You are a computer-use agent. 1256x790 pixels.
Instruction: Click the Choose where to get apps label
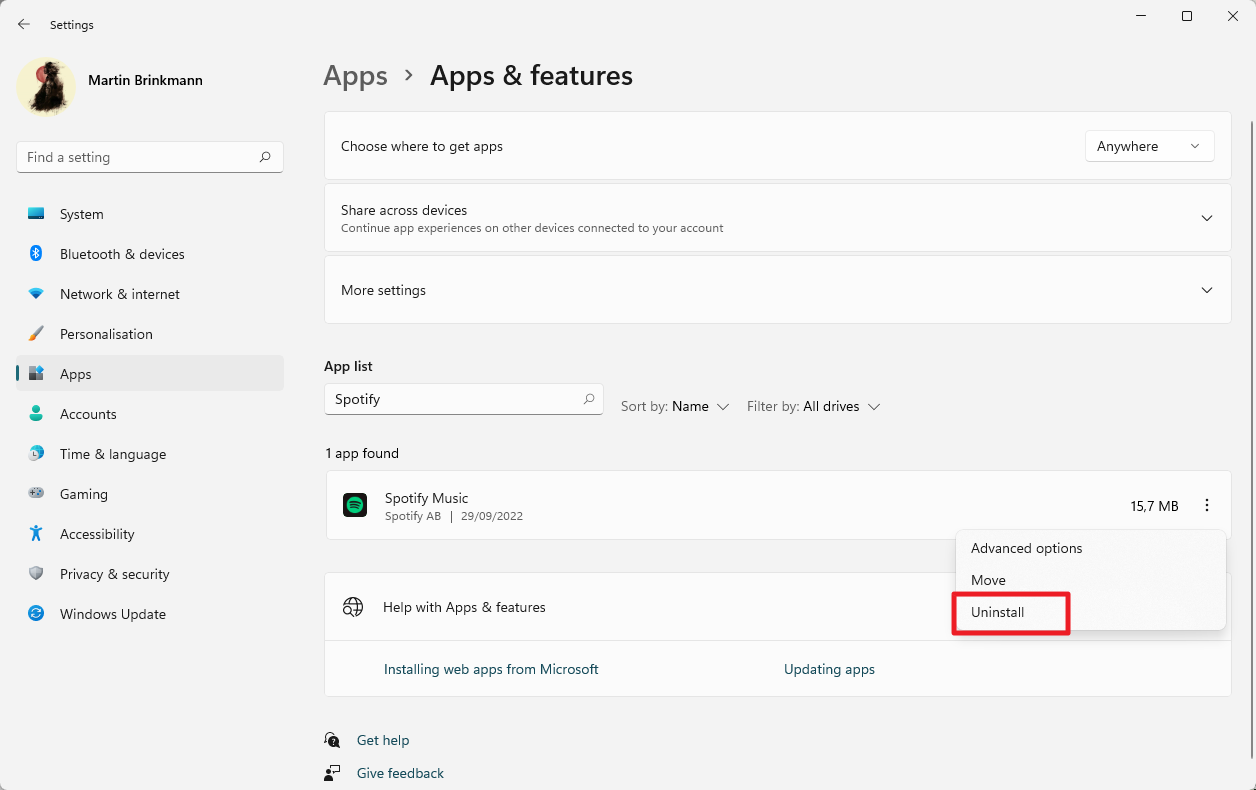422,146
